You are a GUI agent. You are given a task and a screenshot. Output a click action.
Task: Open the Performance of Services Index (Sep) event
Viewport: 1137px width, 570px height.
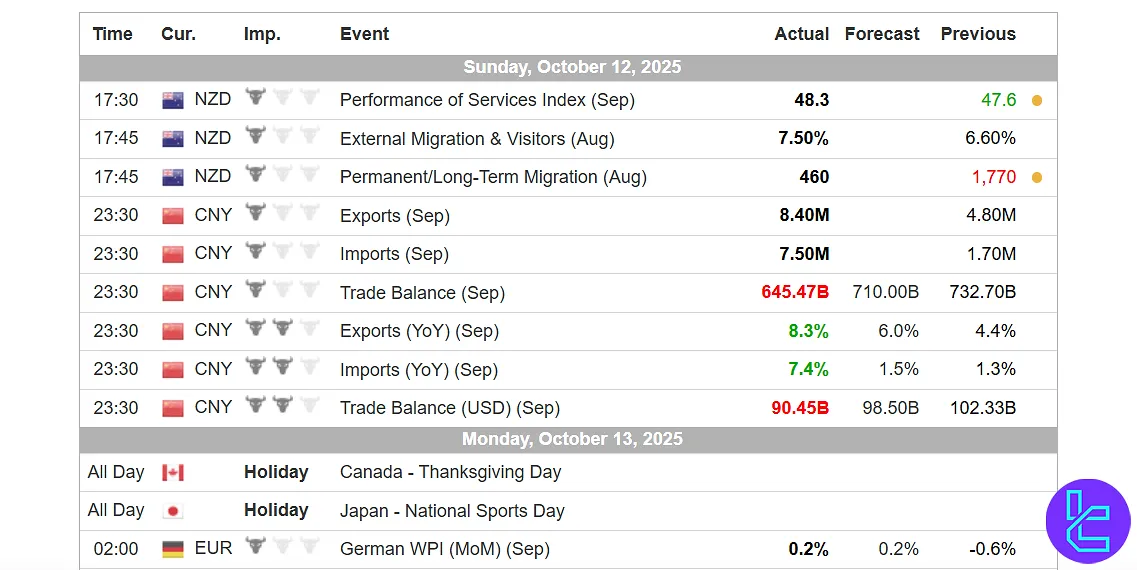click(x=487, y=100)
